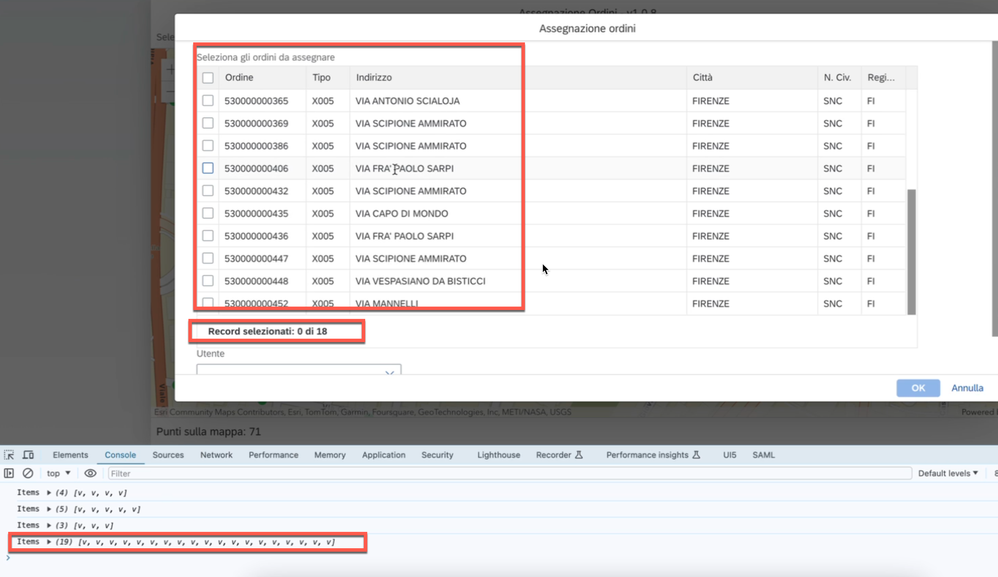Image resolution: width=998 pixels, height=577 pixels.
Task: Open Default levels dropdown
Action: coord(948,473)
